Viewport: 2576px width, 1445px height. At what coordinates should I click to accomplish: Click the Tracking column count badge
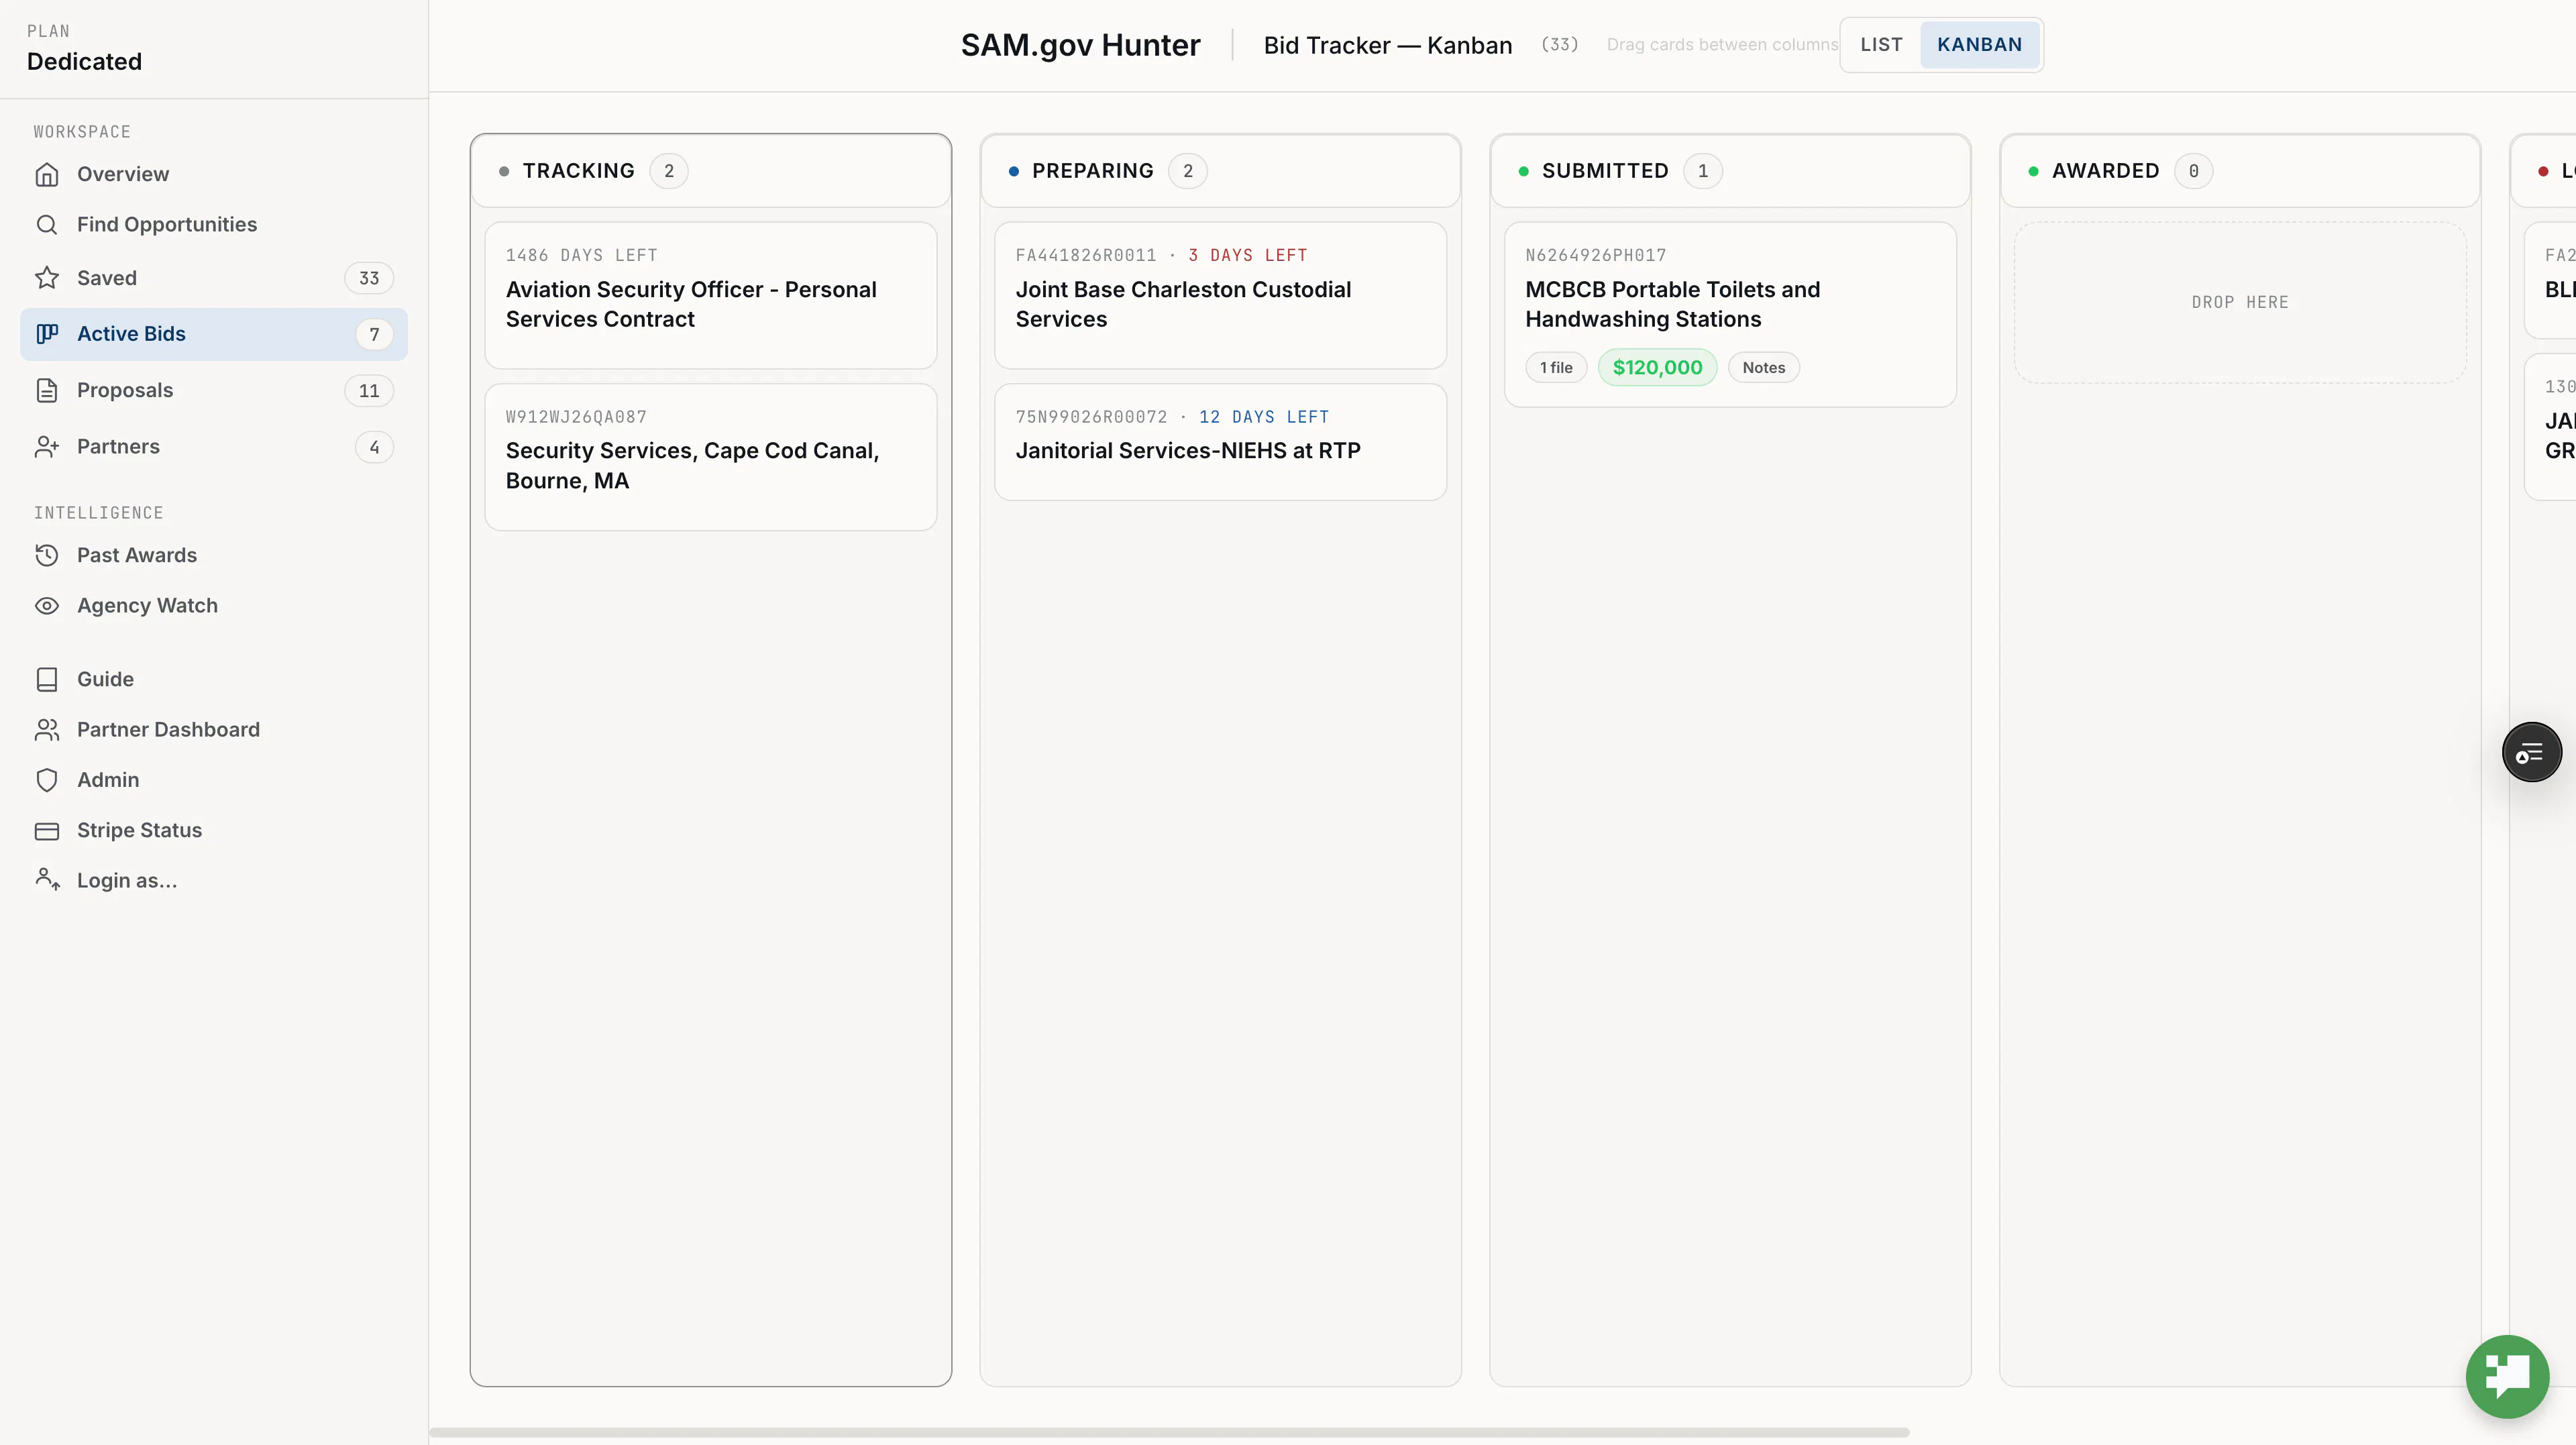coord(669,171)
